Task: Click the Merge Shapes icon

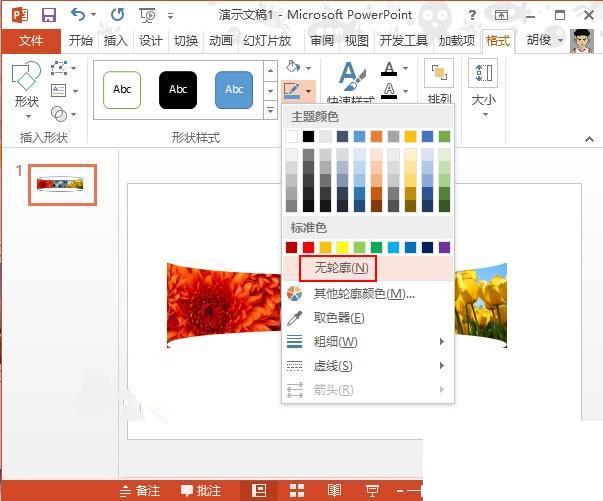Action: [x=59, y=113]
